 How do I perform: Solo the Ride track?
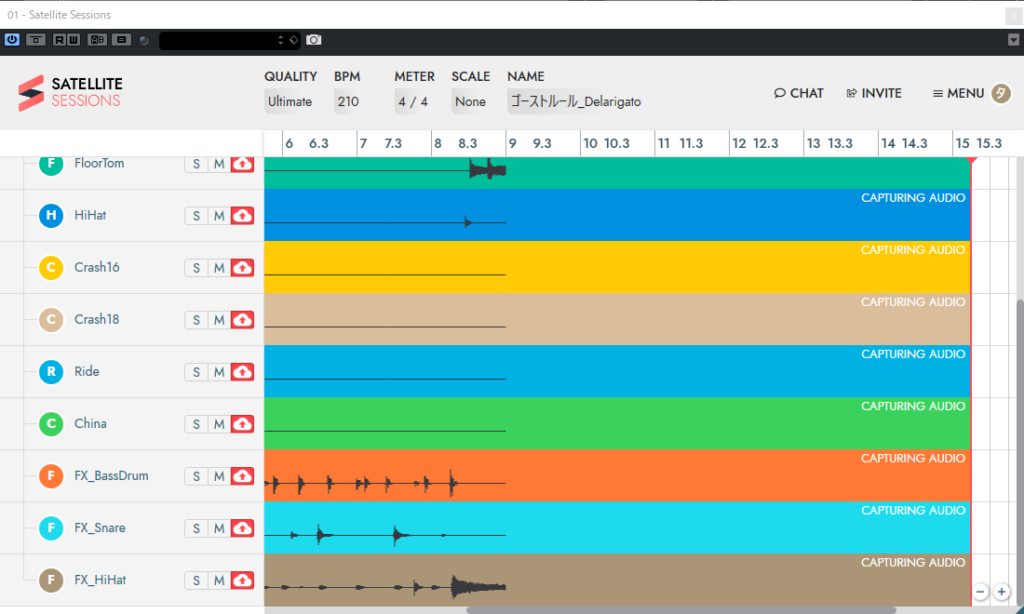196,372
